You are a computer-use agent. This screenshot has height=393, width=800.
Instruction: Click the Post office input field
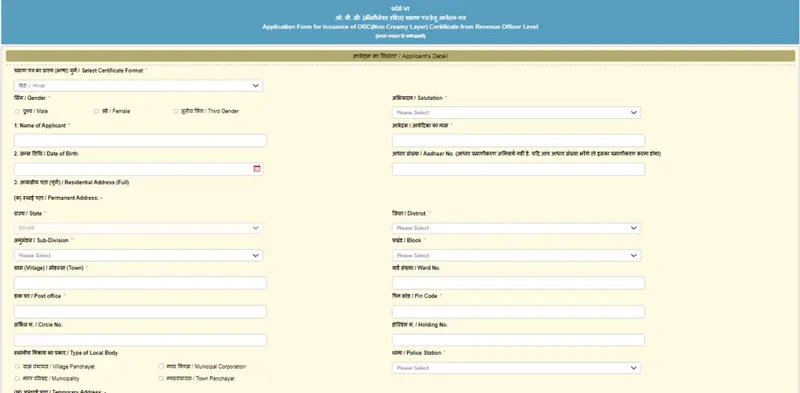pyautogui.click(x=140, y=312)
